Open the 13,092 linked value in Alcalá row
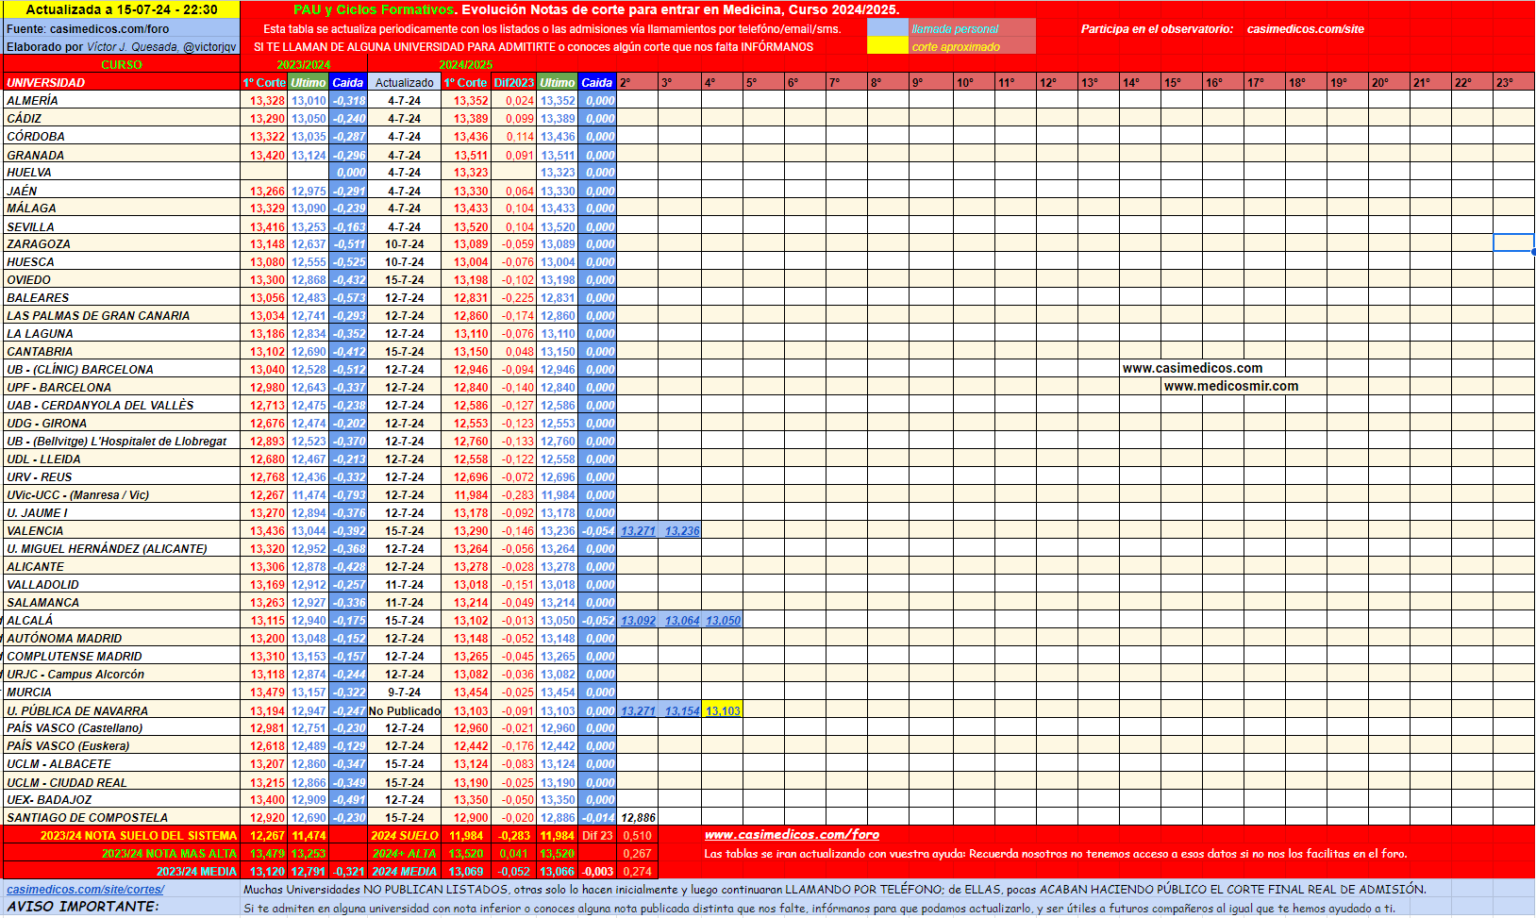Screen dimensions: 1536x918 [x=638, y=621]
